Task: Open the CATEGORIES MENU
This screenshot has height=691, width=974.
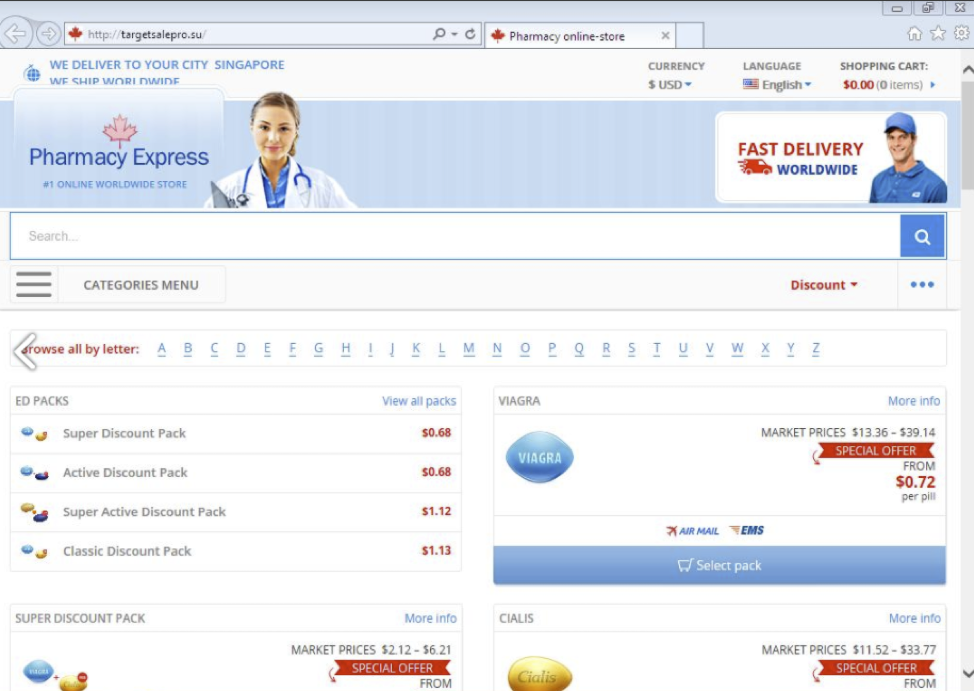Action: pos(141,285)
